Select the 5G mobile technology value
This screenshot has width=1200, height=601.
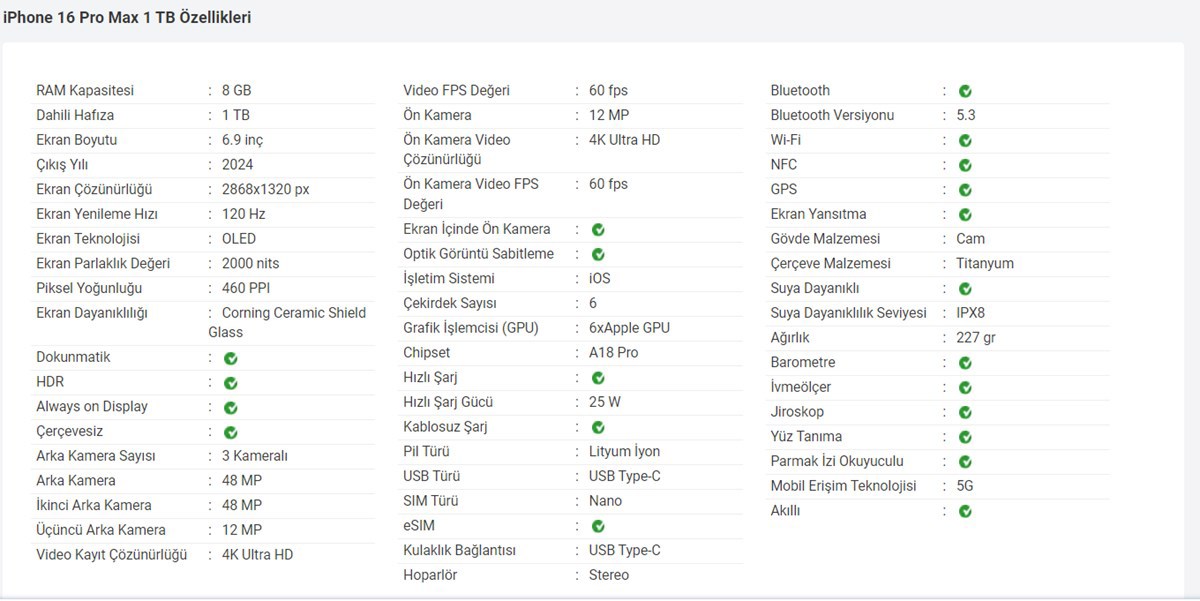tap(965, 486)
